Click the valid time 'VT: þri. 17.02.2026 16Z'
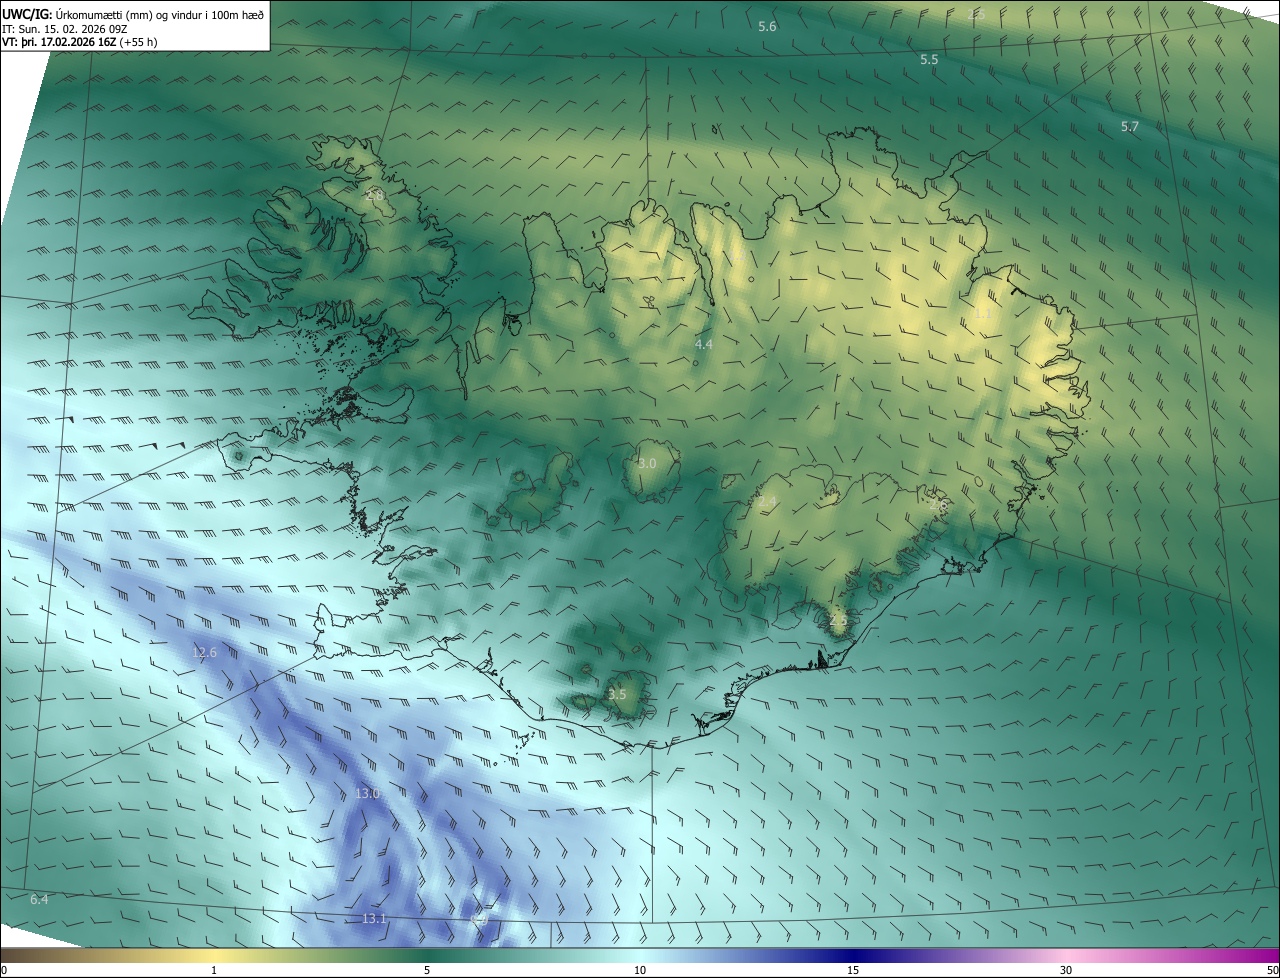 click(x=59, y=42)
